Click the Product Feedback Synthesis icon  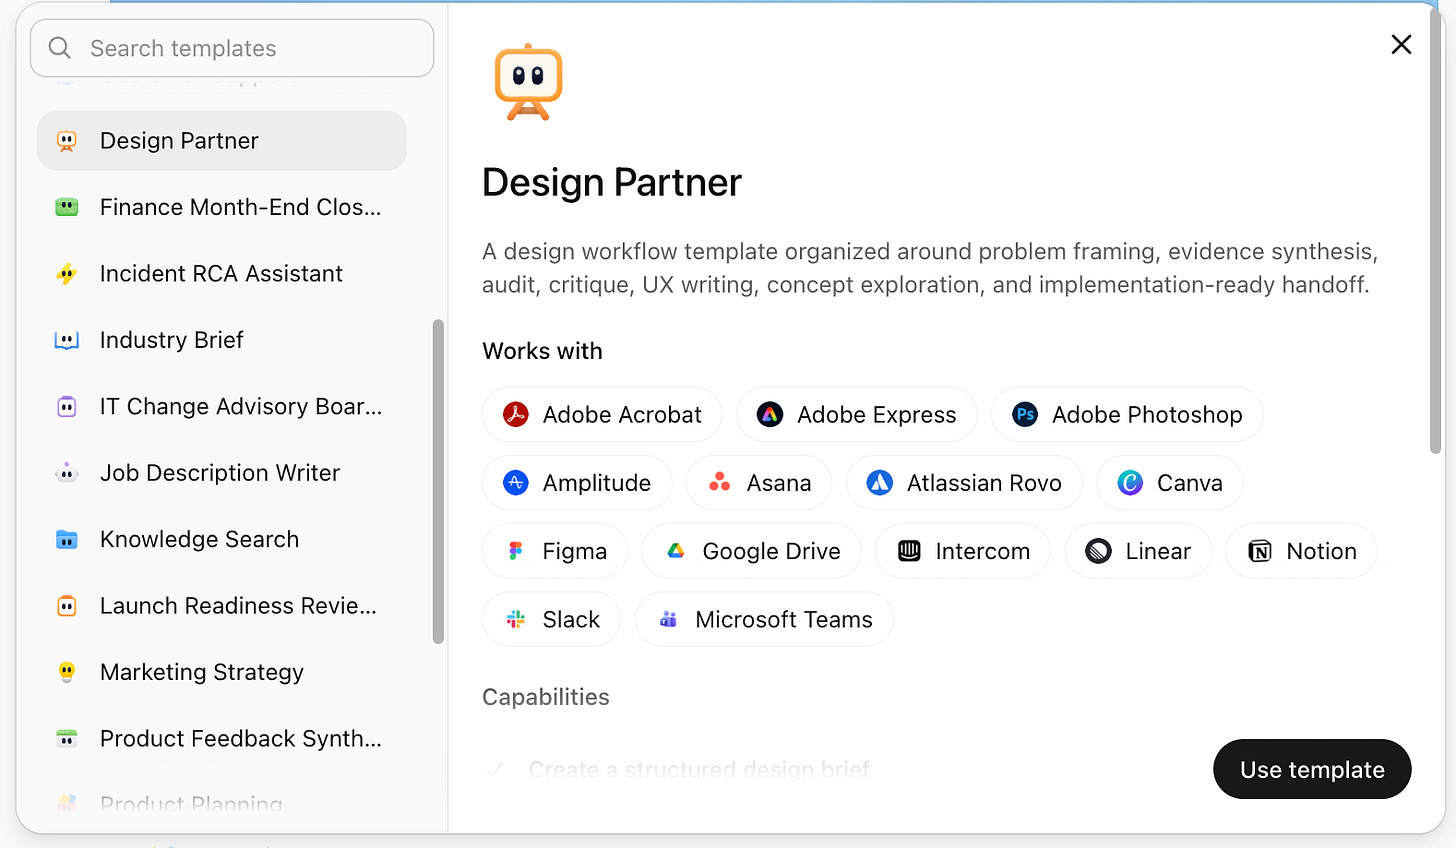tap(67, 739)
